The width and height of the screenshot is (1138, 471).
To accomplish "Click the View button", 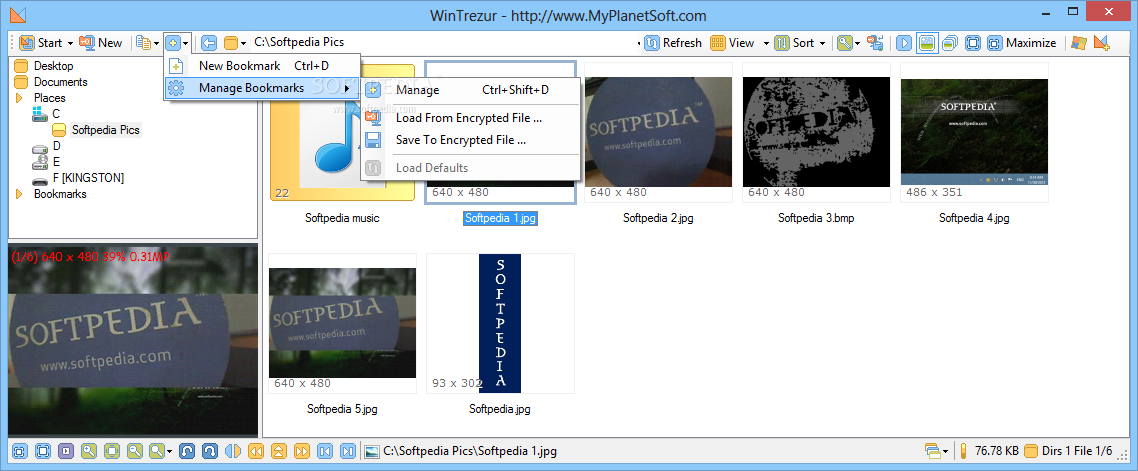I will click(x=732, y=43).
